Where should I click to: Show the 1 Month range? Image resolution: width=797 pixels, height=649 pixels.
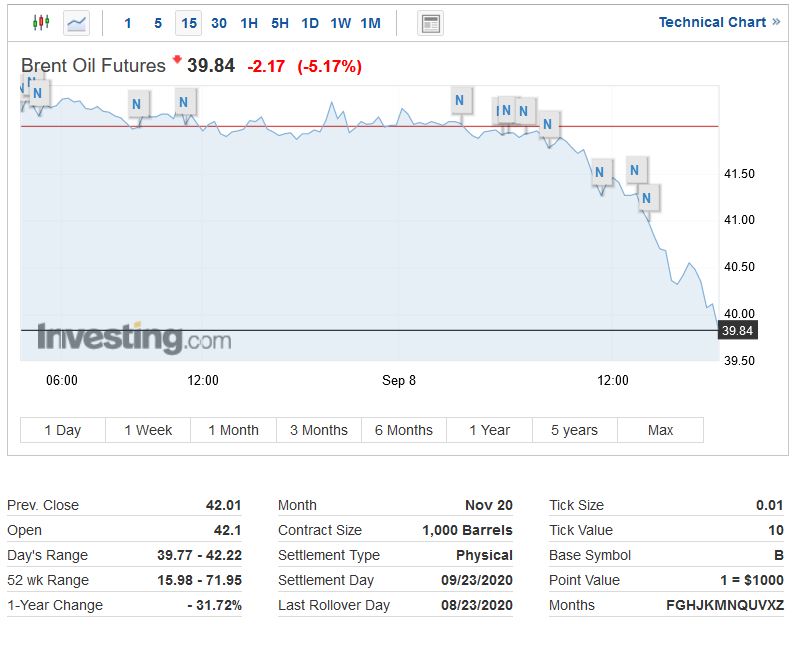click(233, 430)
